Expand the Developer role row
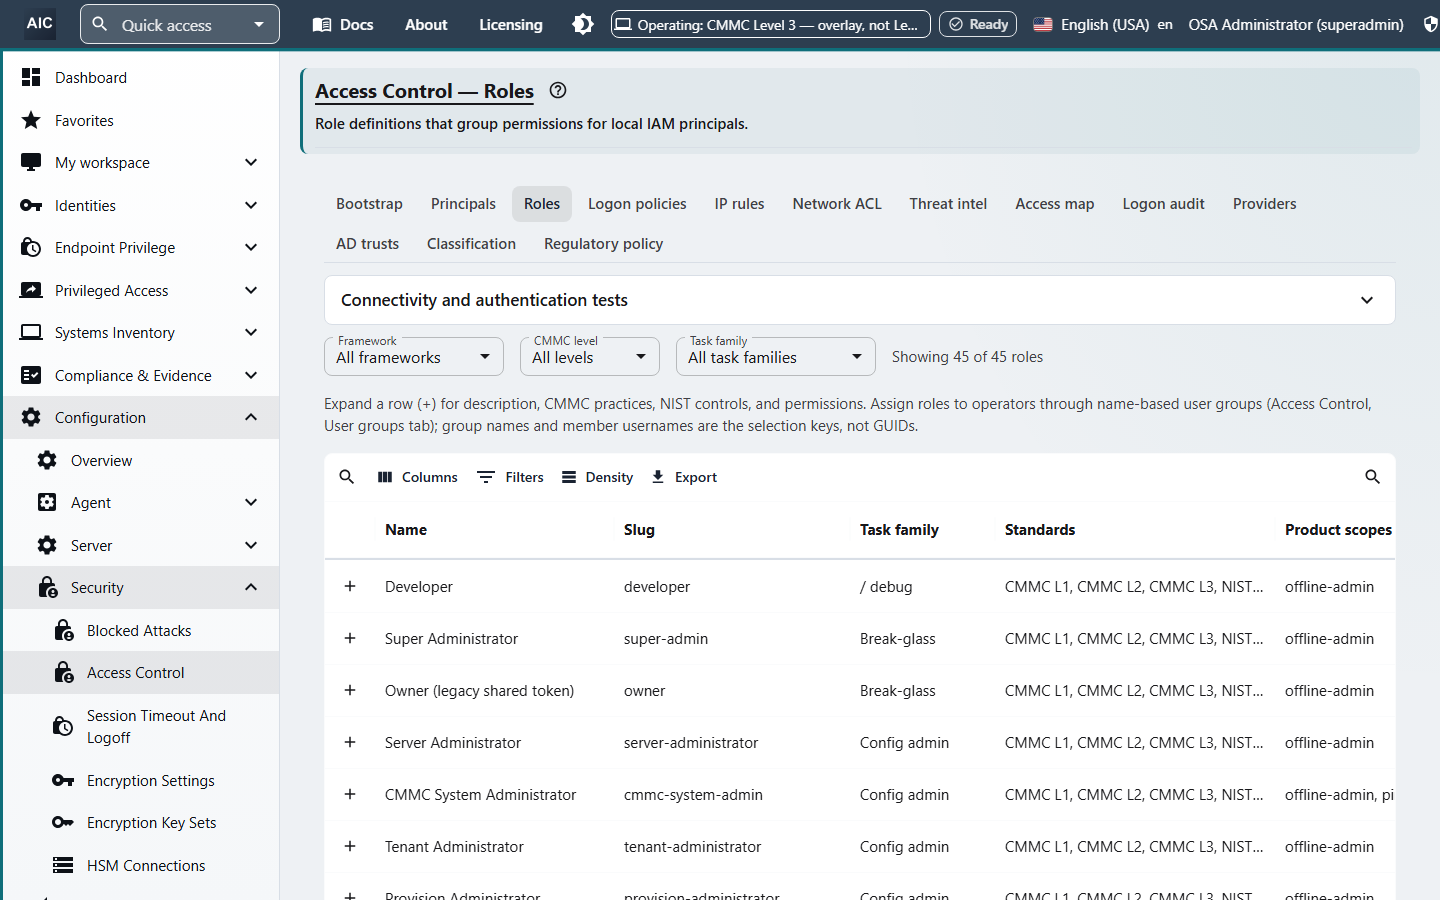Viewport: 1440px width, 900px height. click(350, 586)
